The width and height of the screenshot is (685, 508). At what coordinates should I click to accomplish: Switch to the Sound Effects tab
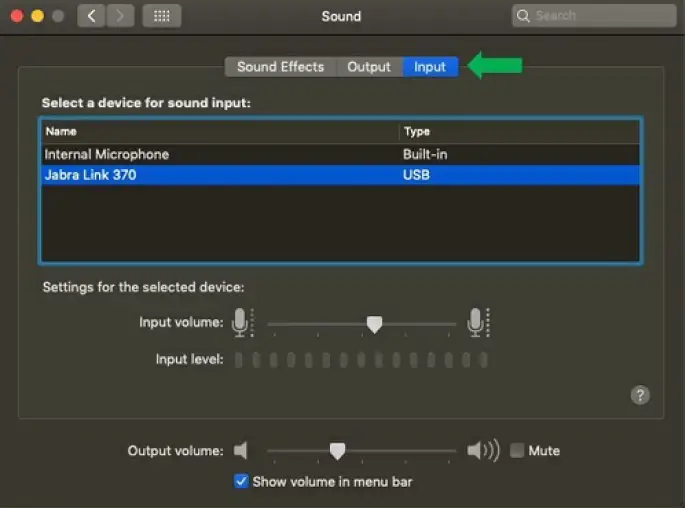[280, 67]
